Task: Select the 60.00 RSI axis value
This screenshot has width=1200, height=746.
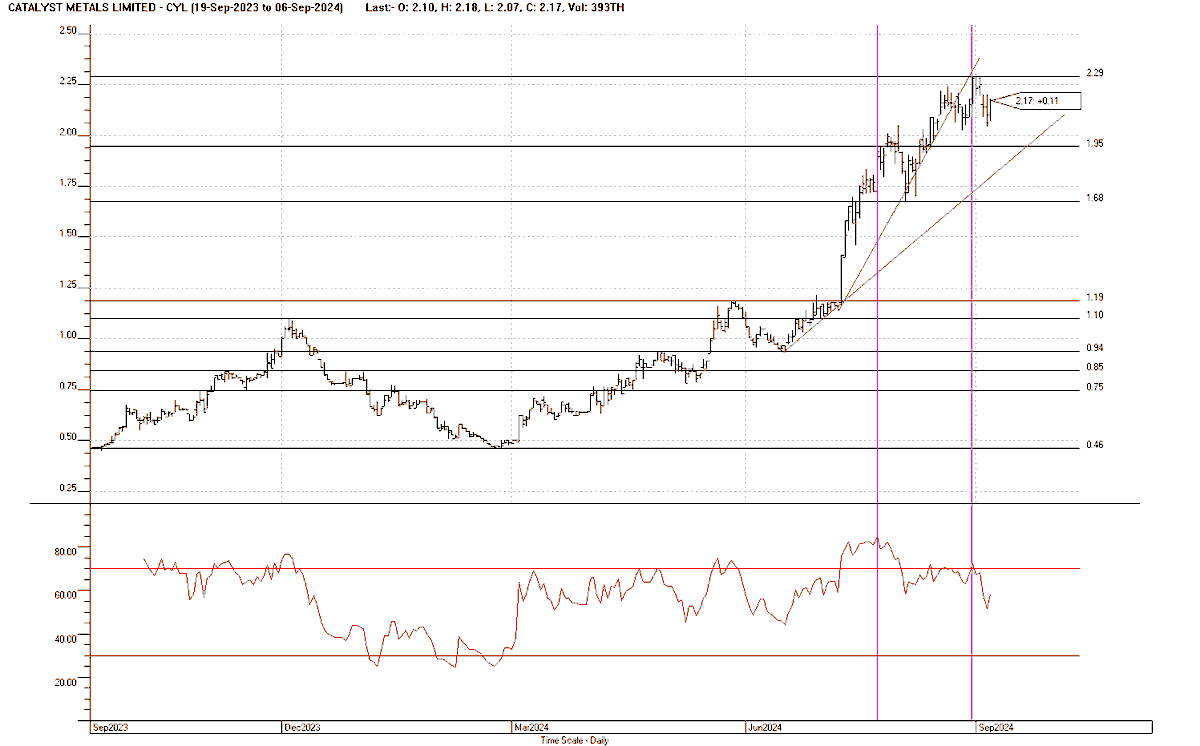Action: (66, 595)
